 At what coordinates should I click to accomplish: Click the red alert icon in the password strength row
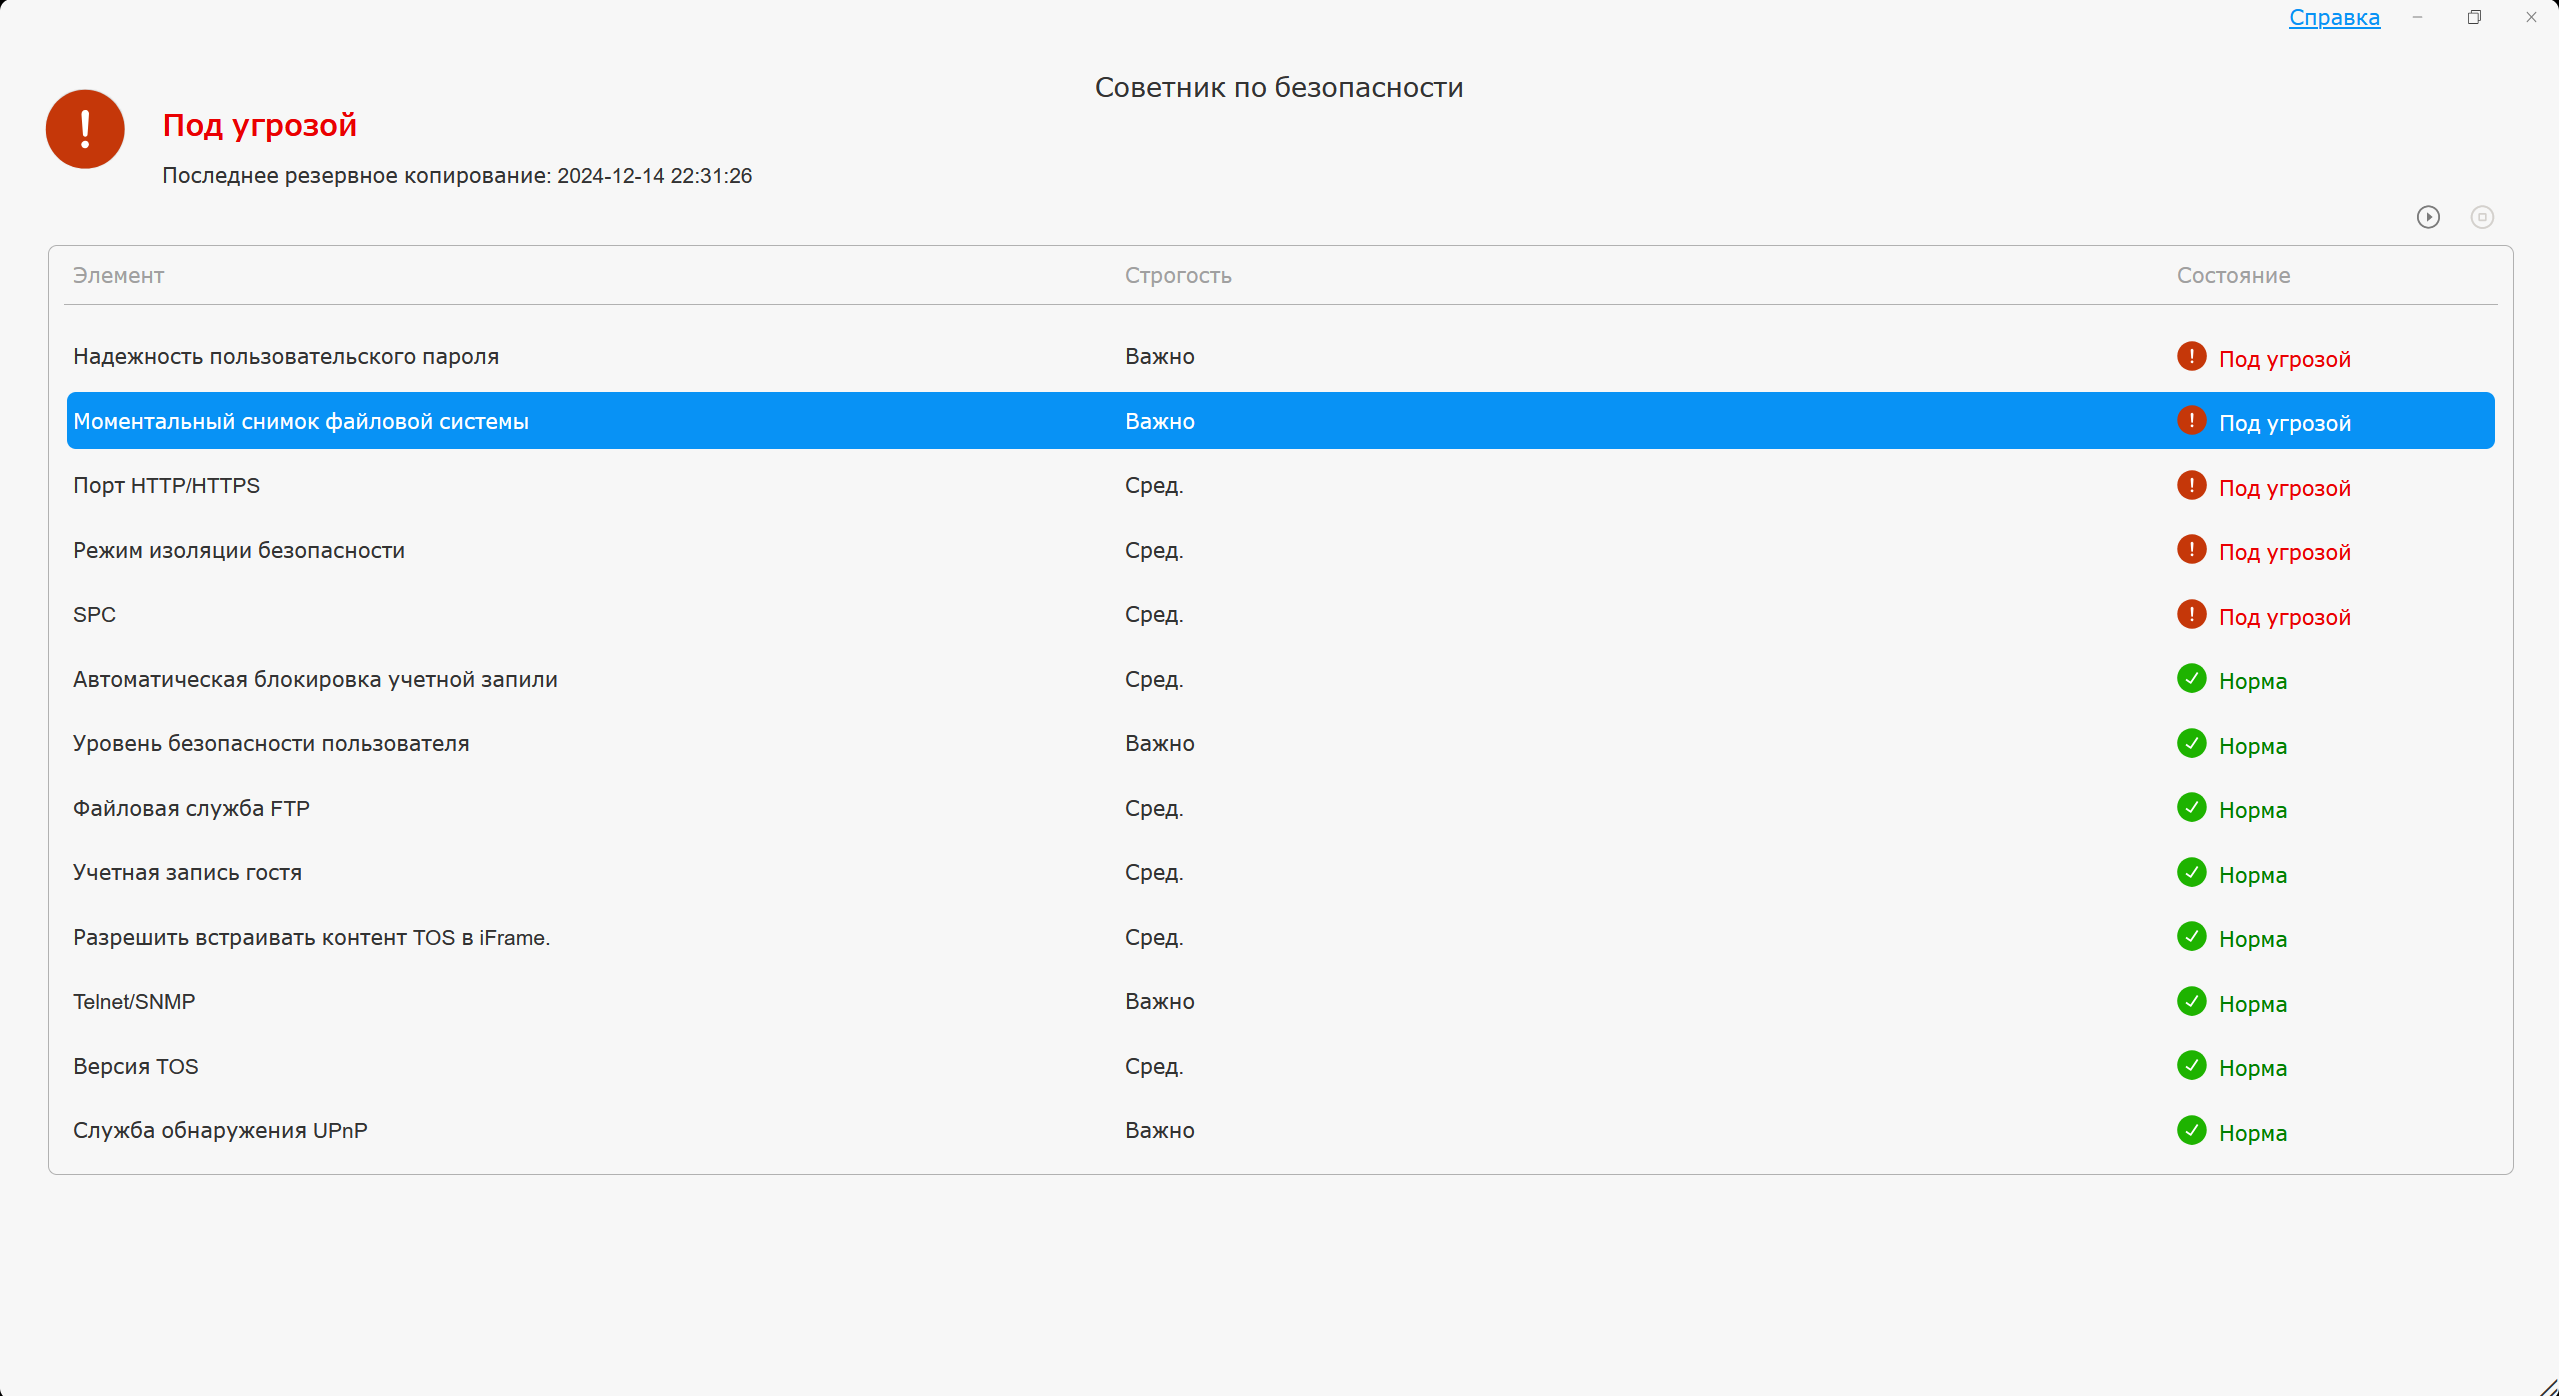point(2191,356)
